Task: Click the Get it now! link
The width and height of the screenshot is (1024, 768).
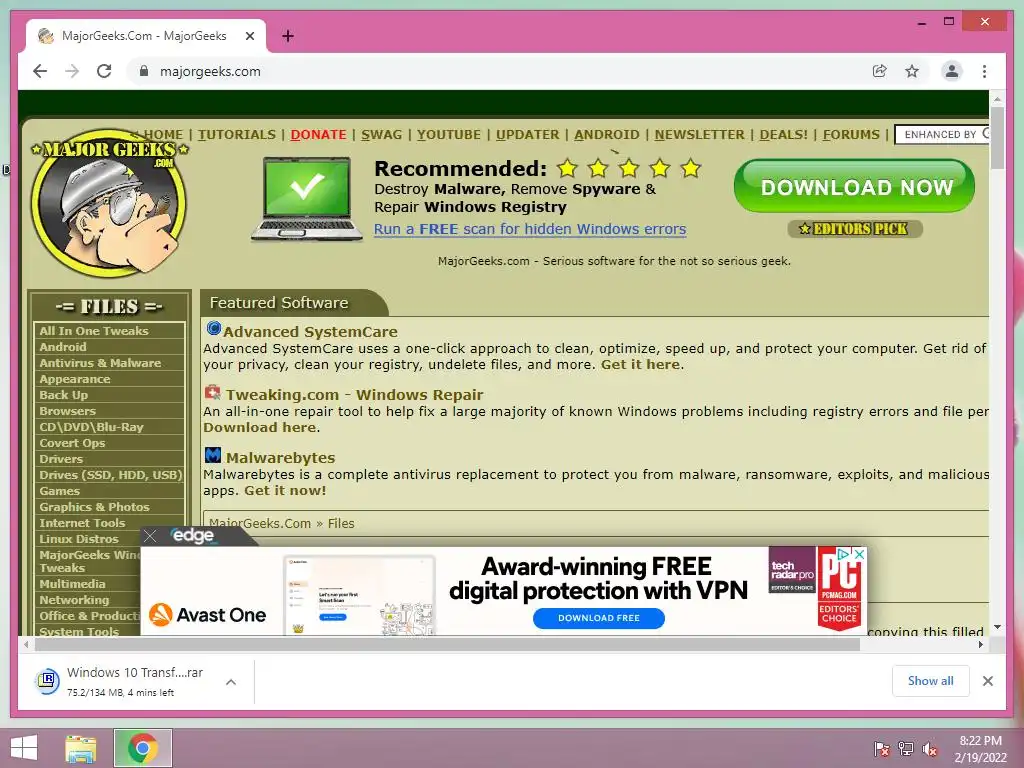Action: (285, 490)
